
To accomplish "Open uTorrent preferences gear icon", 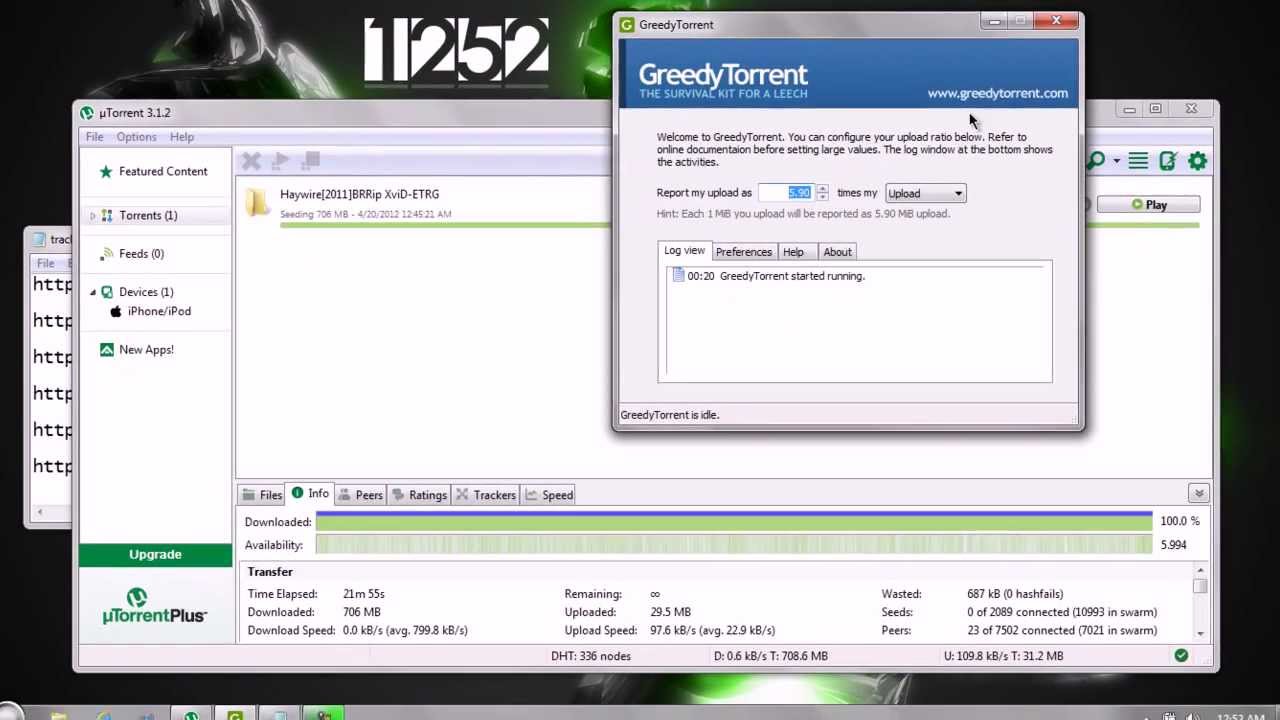I will coord(1197,161).
